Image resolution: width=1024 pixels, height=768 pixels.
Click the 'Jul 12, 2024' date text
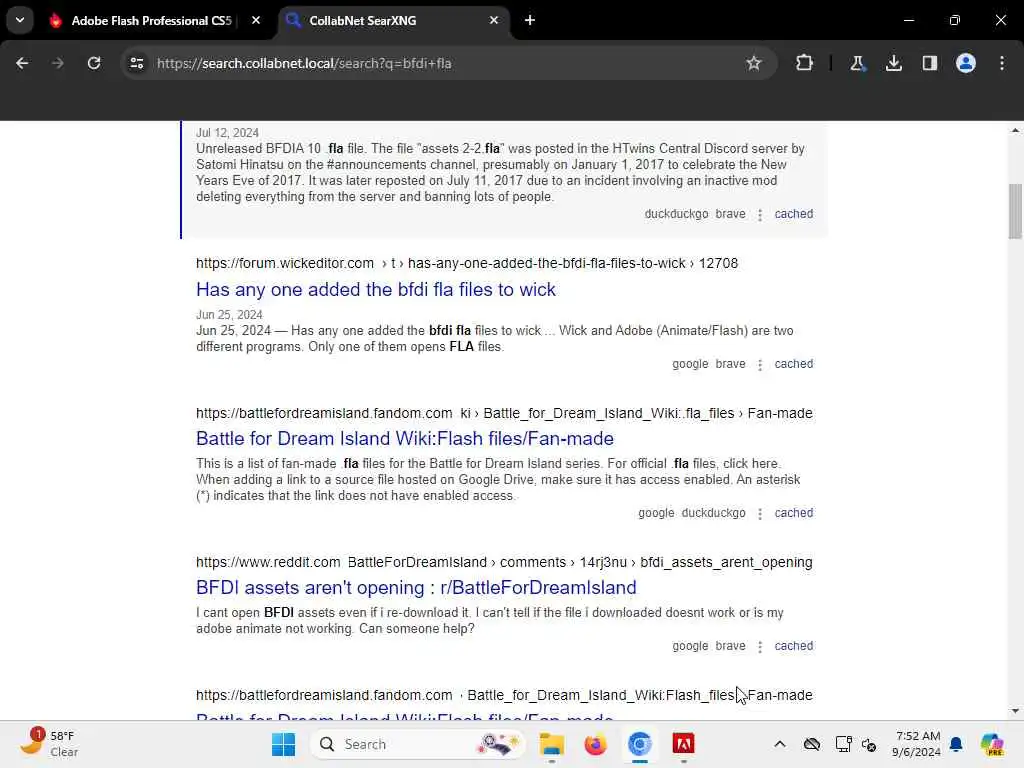(x=227, y=133)
